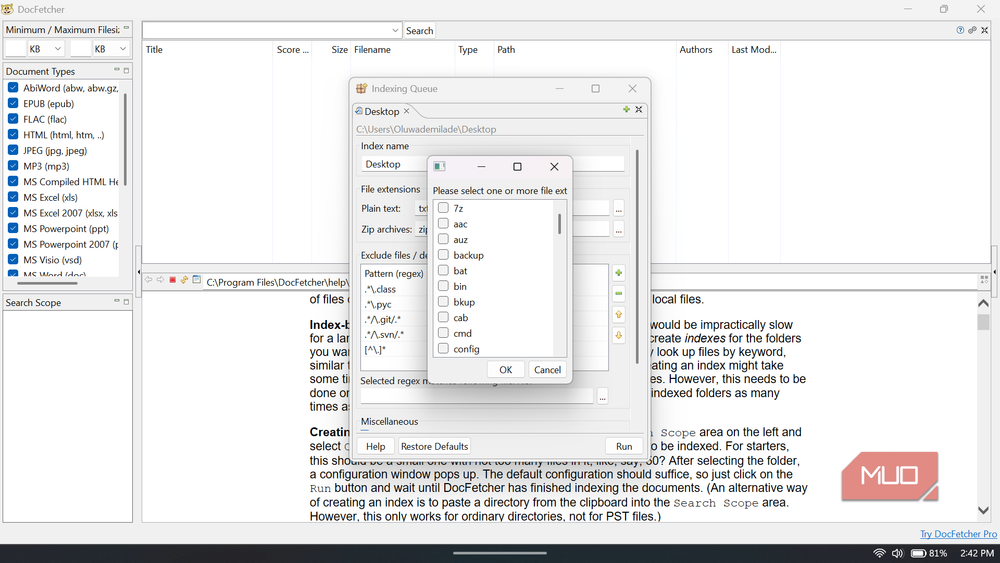Uncheck the AbiWord document type

(13, 87)
